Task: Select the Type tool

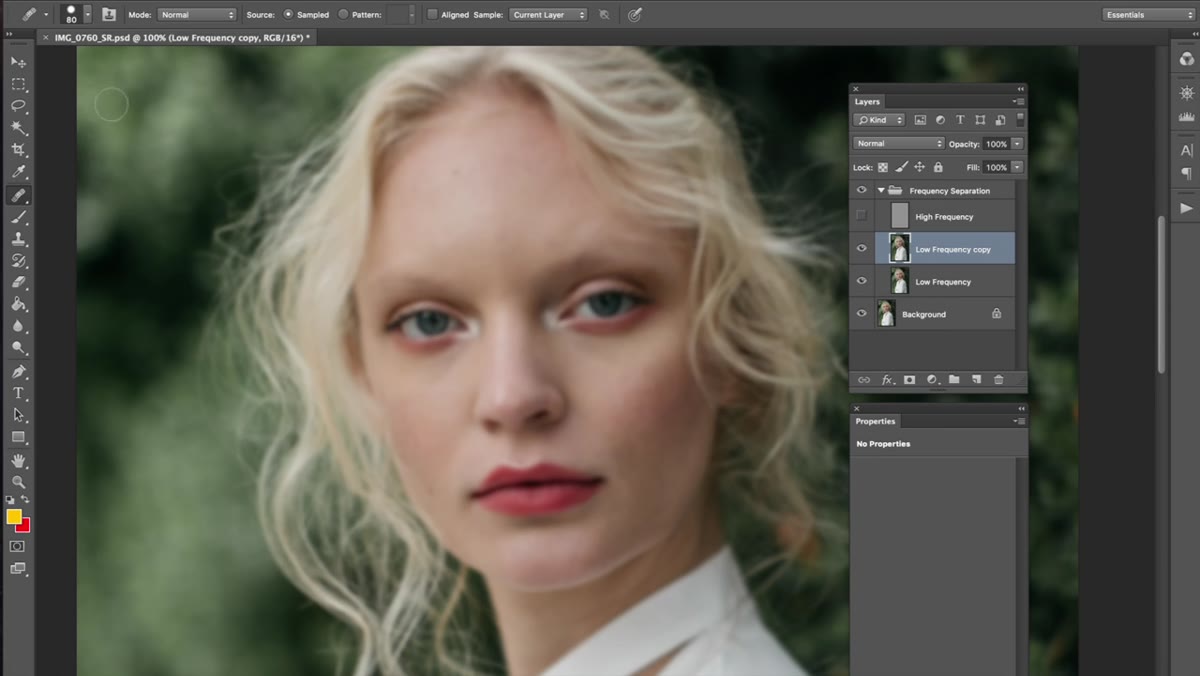Action: click(x=18, y=394)
